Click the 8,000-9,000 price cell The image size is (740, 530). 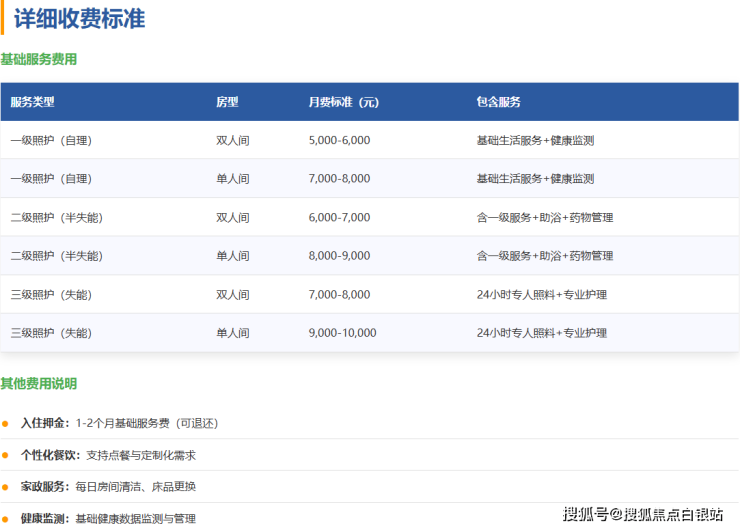point(339,256)
